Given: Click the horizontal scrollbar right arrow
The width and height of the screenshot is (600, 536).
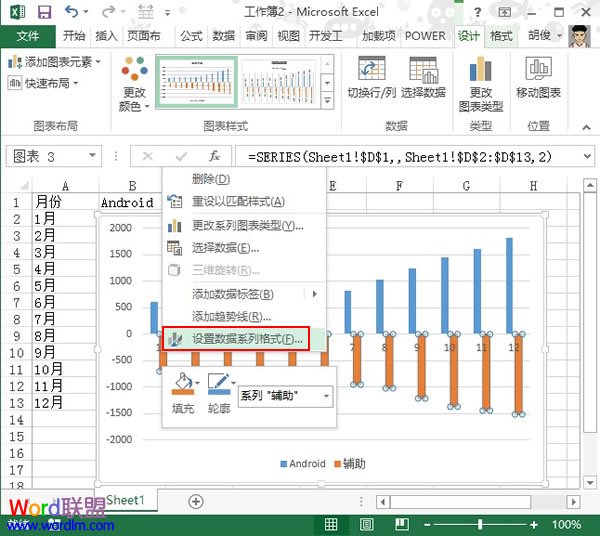Looking at the screenshot, I should tap(573, 502).
